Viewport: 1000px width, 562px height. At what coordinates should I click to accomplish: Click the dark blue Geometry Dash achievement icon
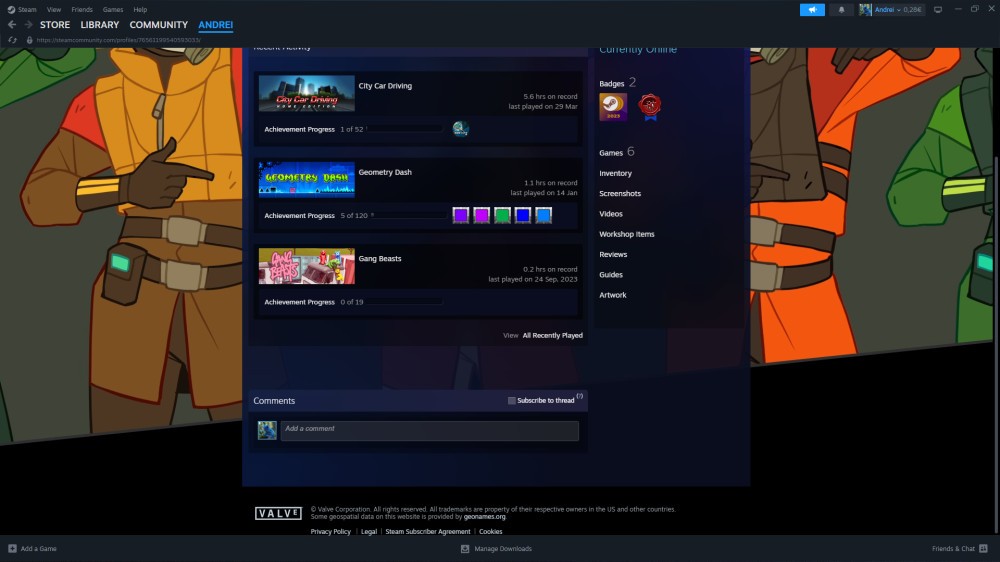point(522,215)
